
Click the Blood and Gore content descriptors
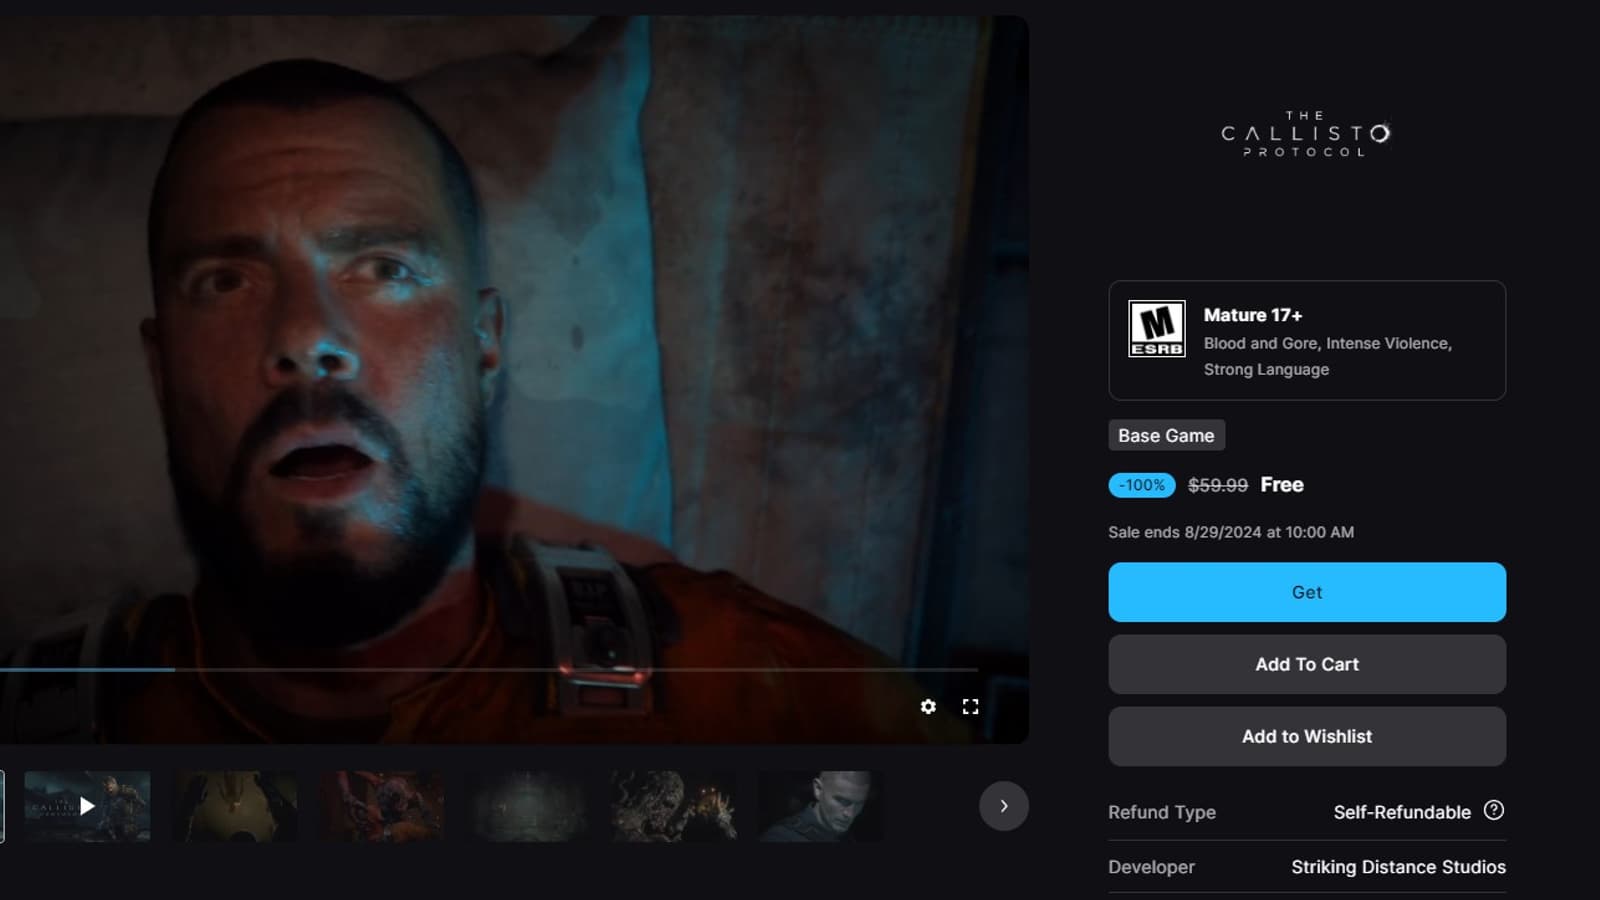(1328, 356)
